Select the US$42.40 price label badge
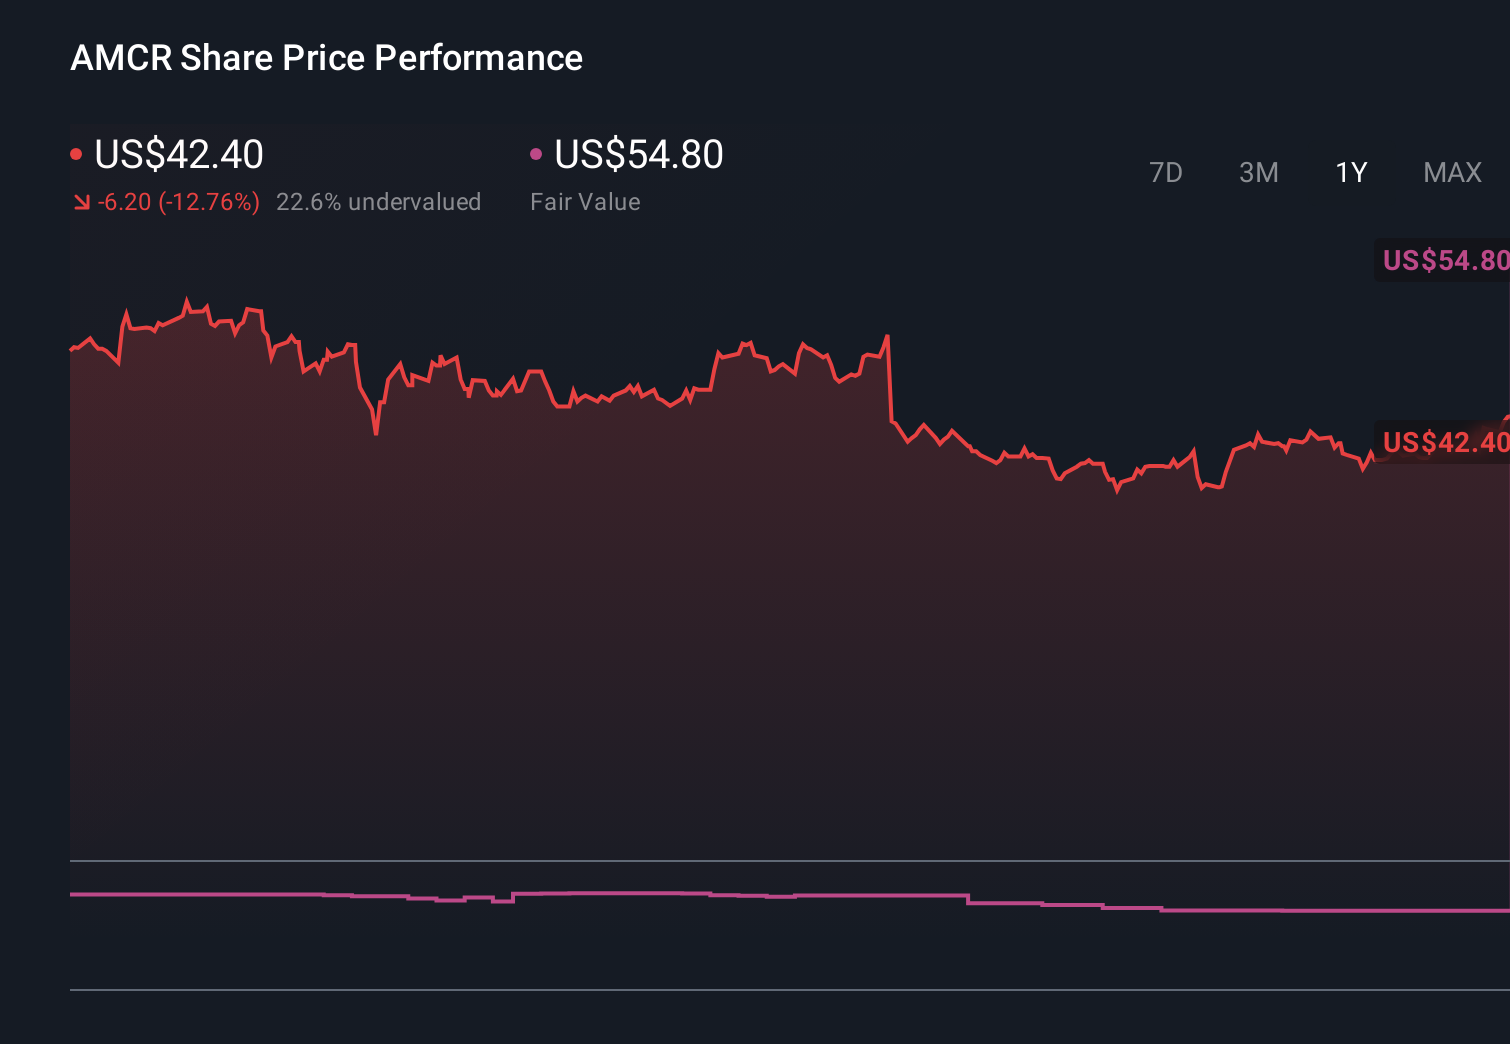 point(1443,443)
